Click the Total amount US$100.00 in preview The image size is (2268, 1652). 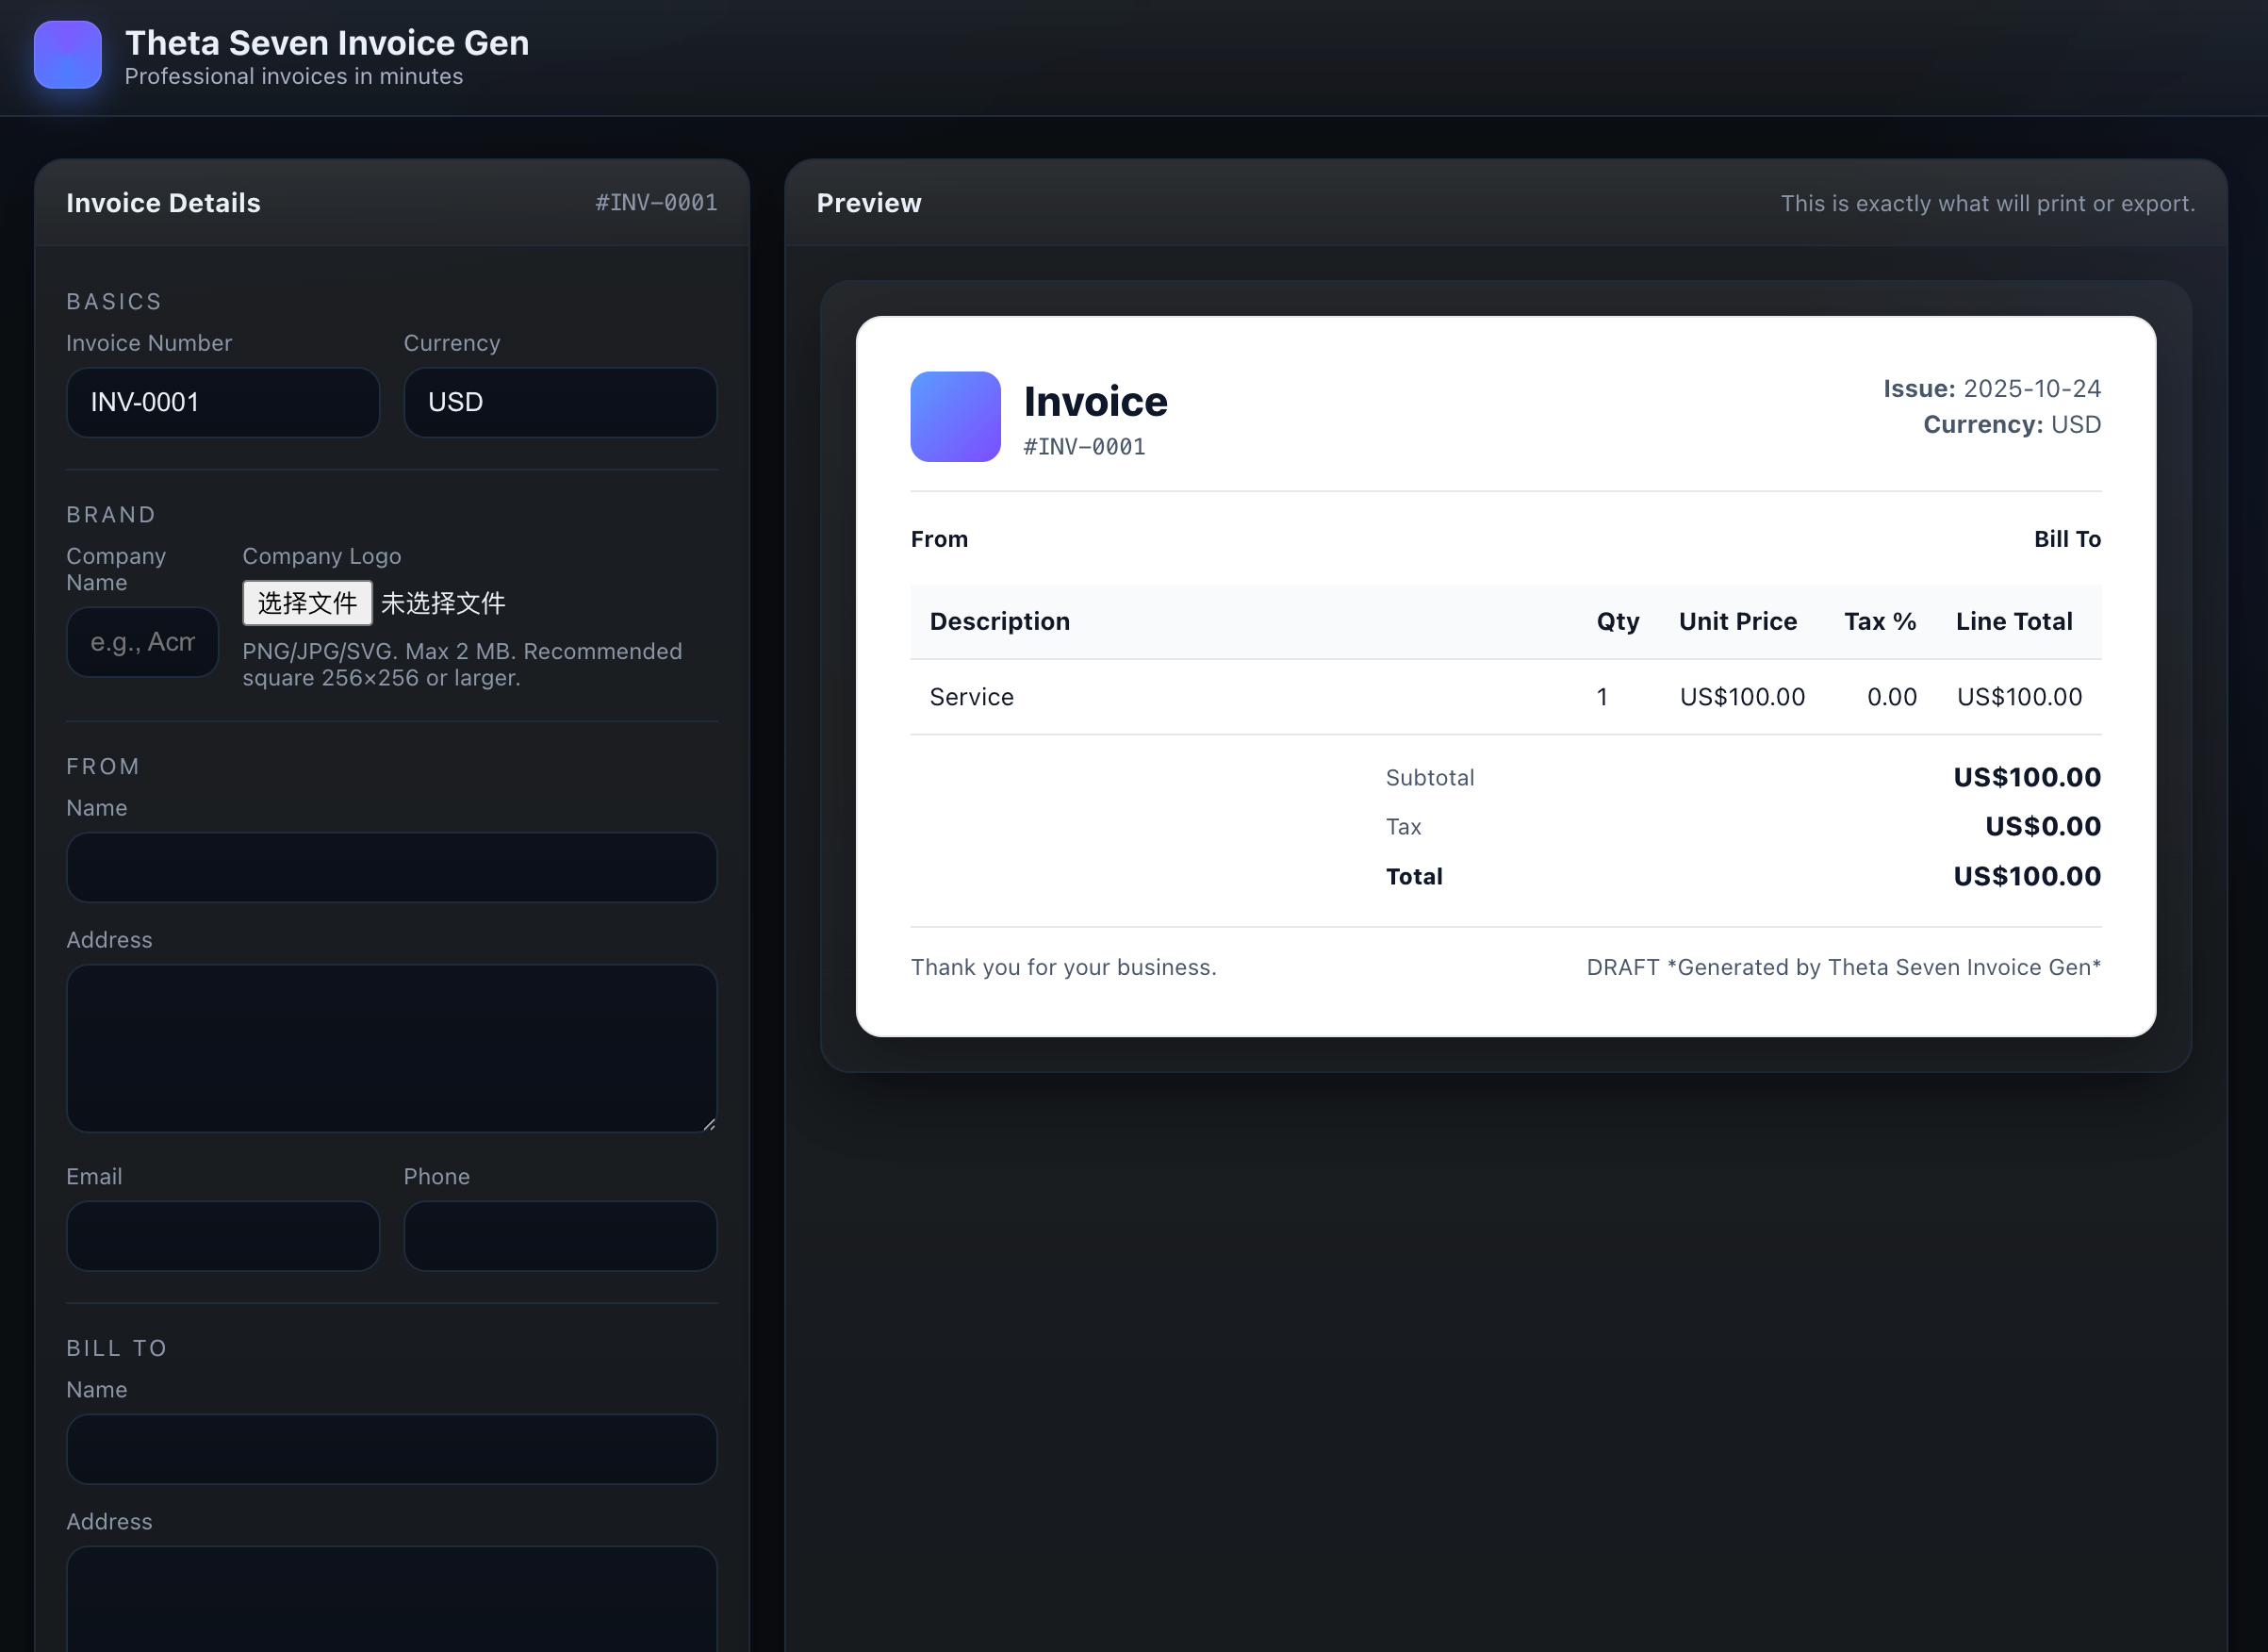pos(2026,876)
